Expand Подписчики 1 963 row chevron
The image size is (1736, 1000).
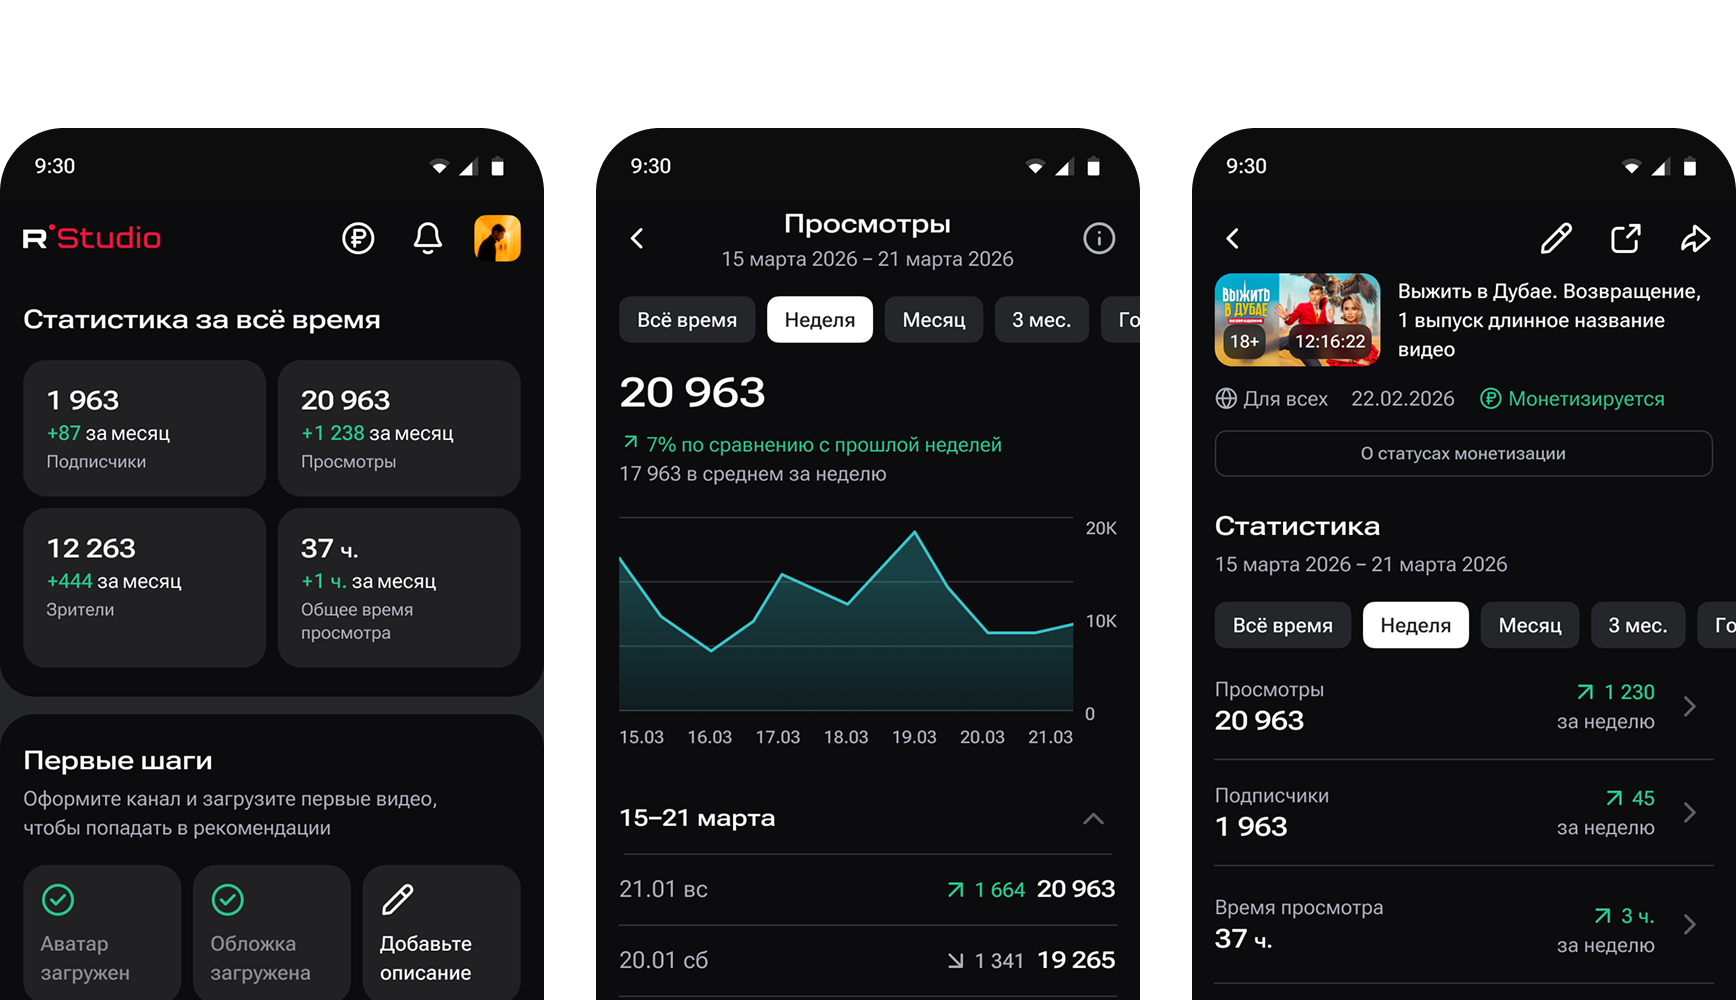[1690, 812]
